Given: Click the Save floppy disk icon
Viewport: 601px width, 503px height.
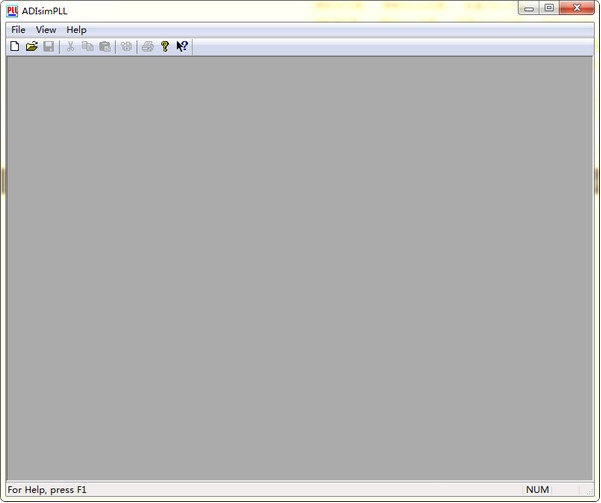Looking at the screenshot, I should click(x=49, y=46).
